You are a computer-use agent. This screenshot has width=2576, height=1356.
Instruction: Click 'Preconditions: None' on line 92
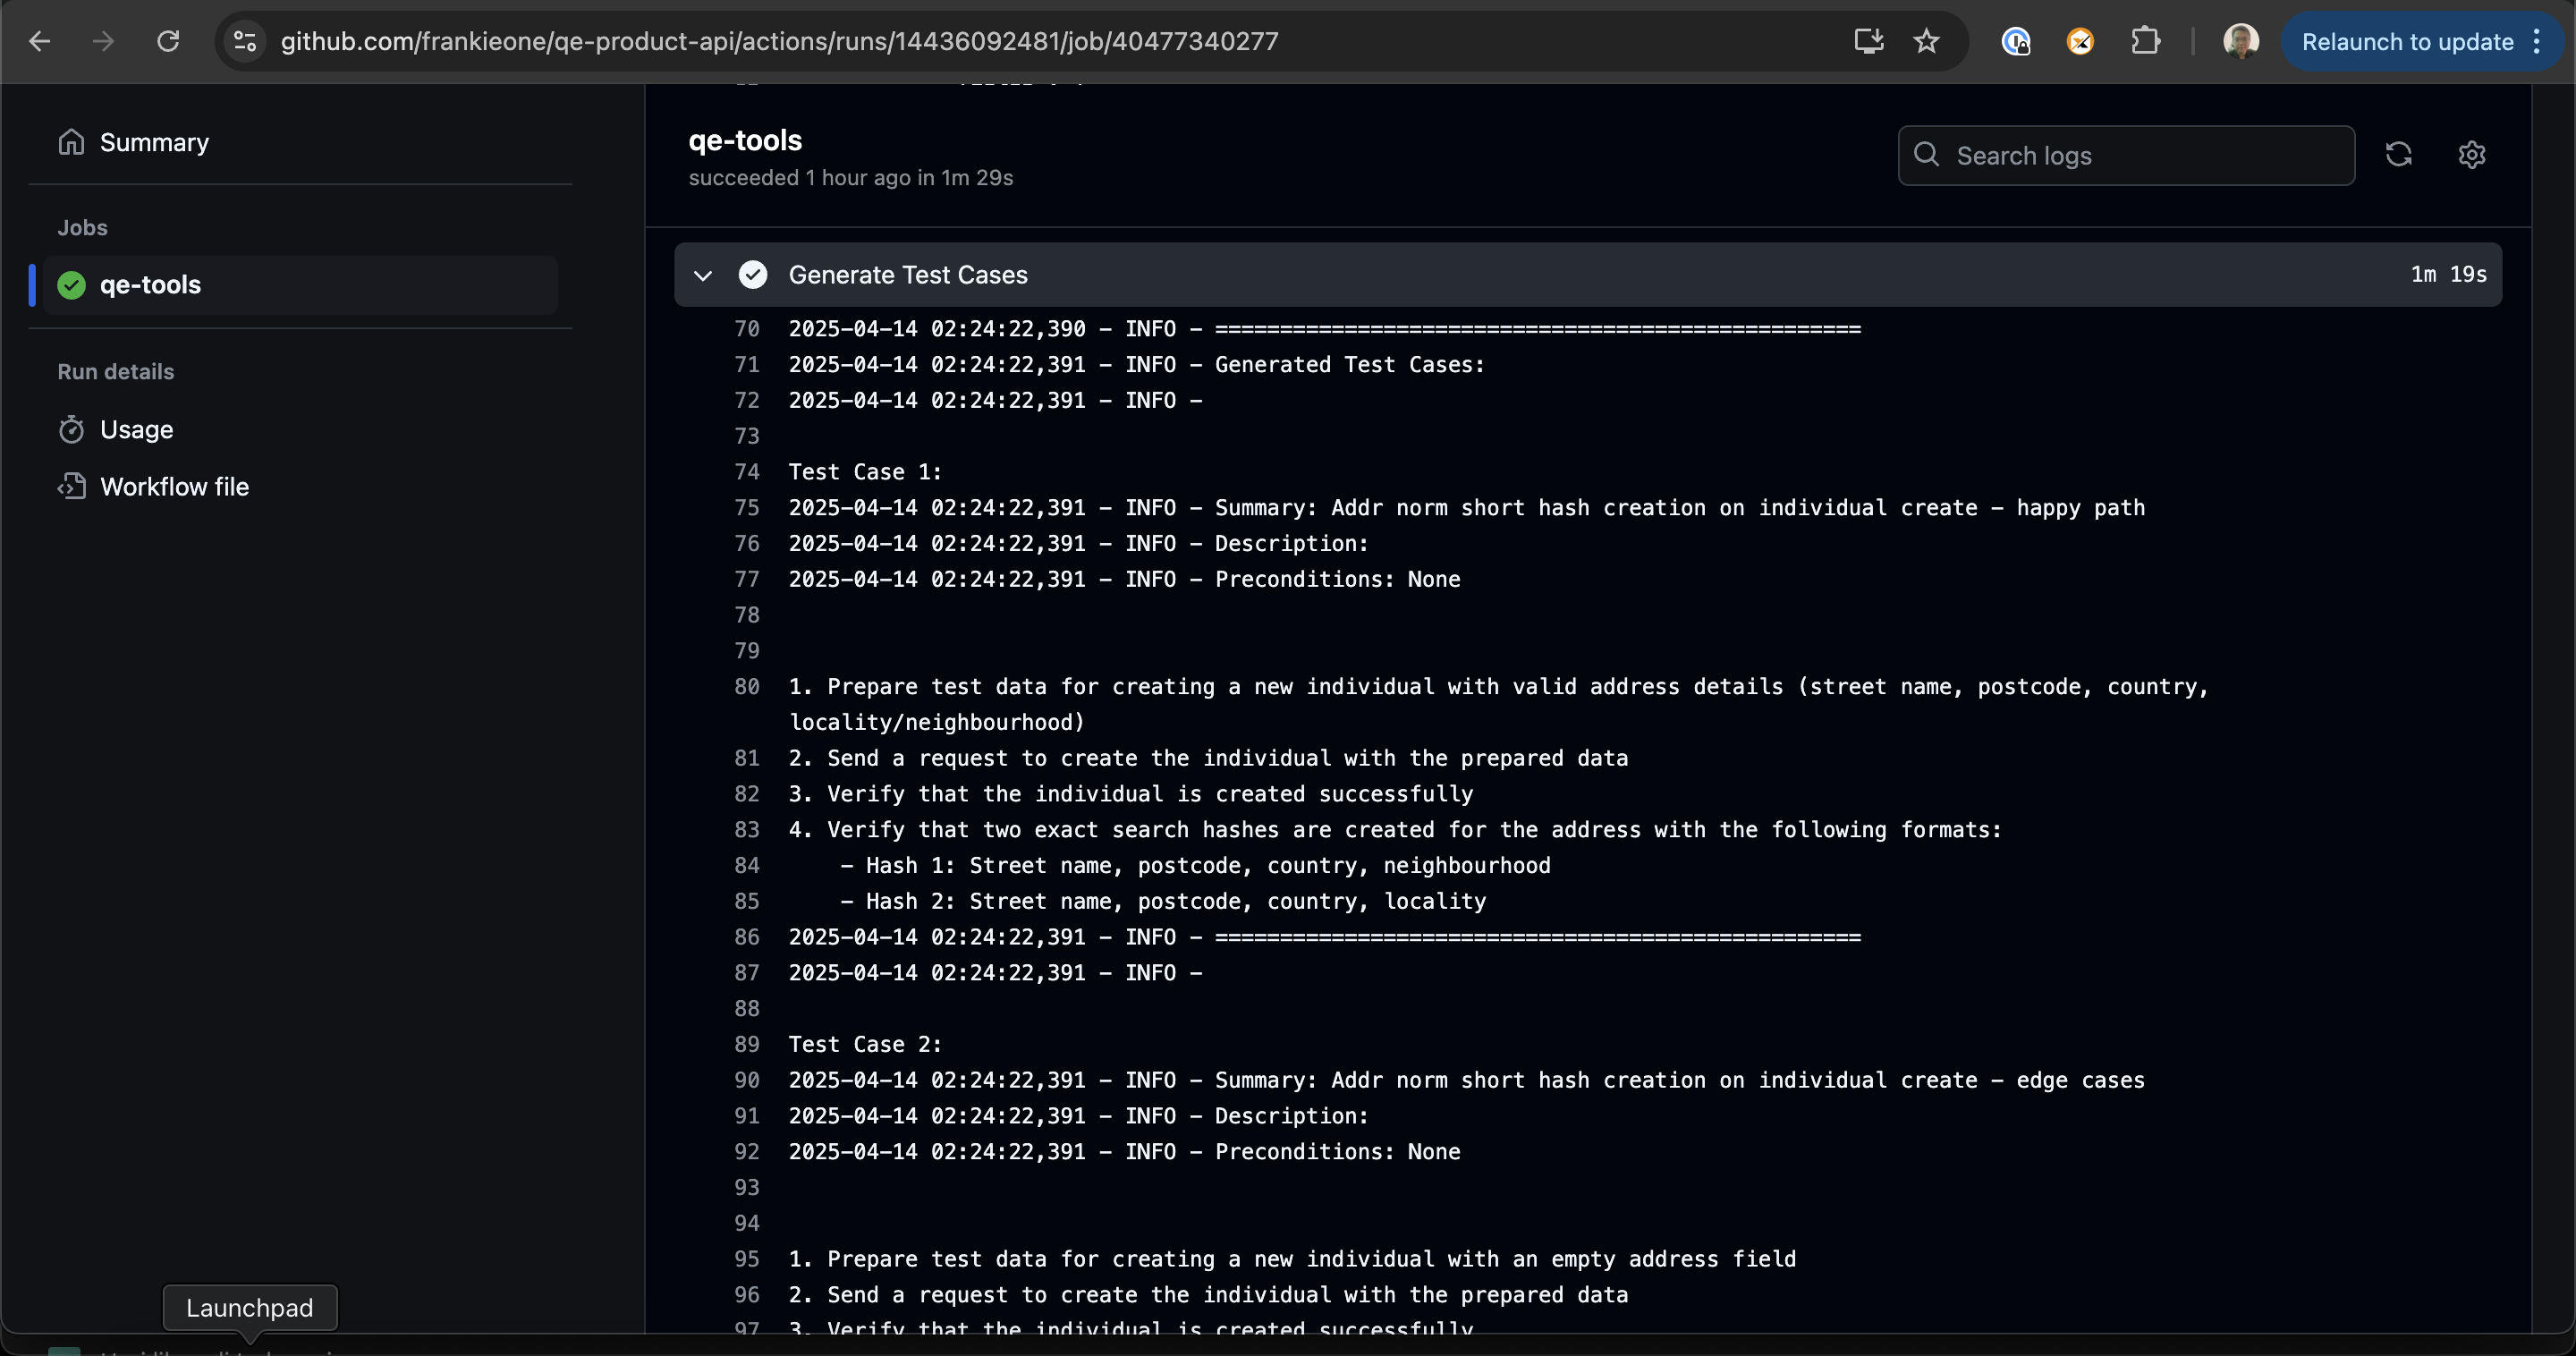pos(1337,1152)
